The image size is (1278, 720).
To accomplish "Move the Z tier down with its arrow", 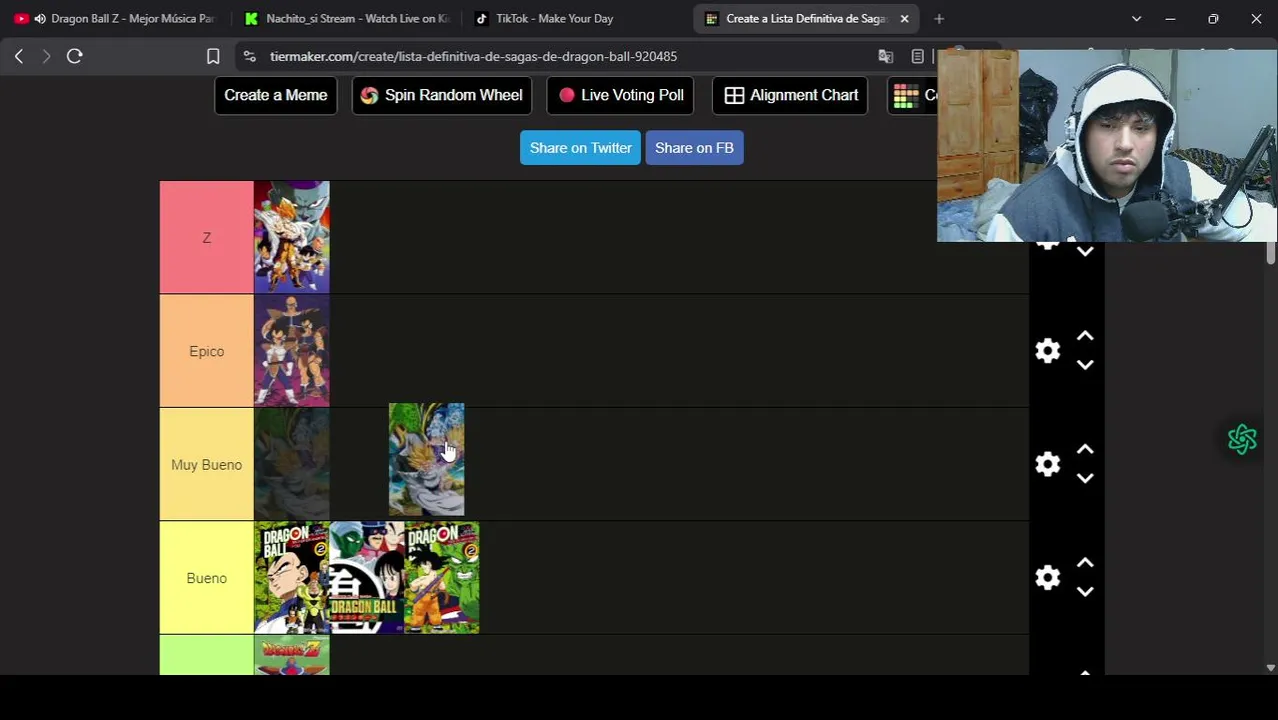I will point(1085,252).
